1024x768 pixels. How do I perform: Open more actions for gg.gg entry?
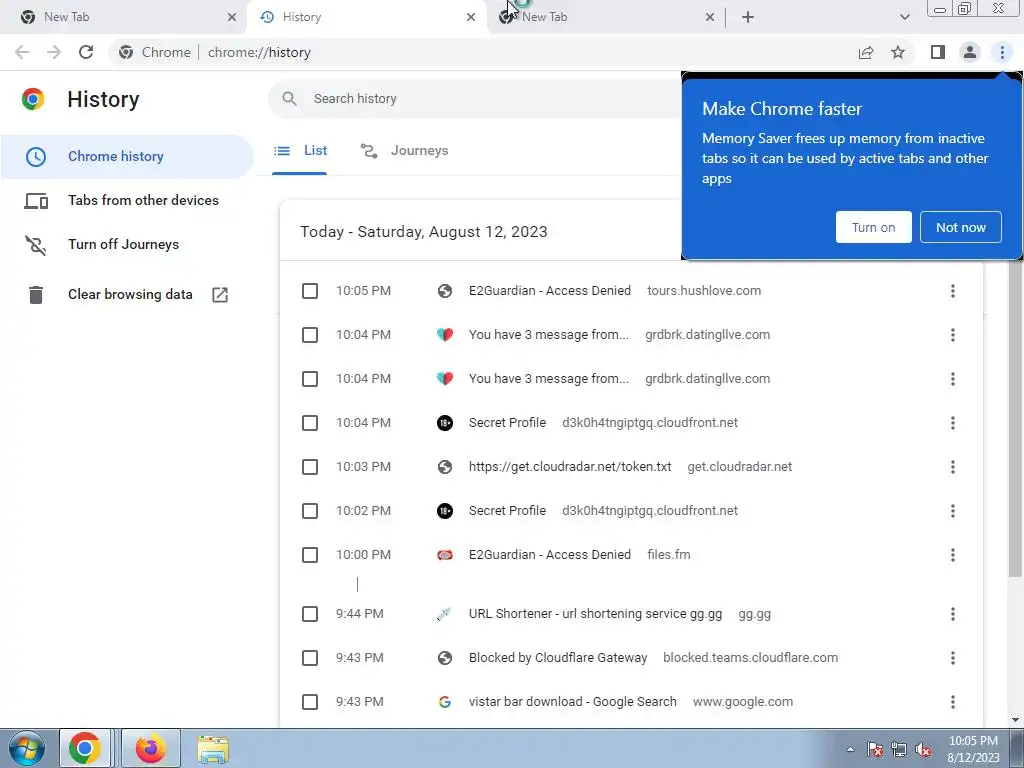pos(953,614)
